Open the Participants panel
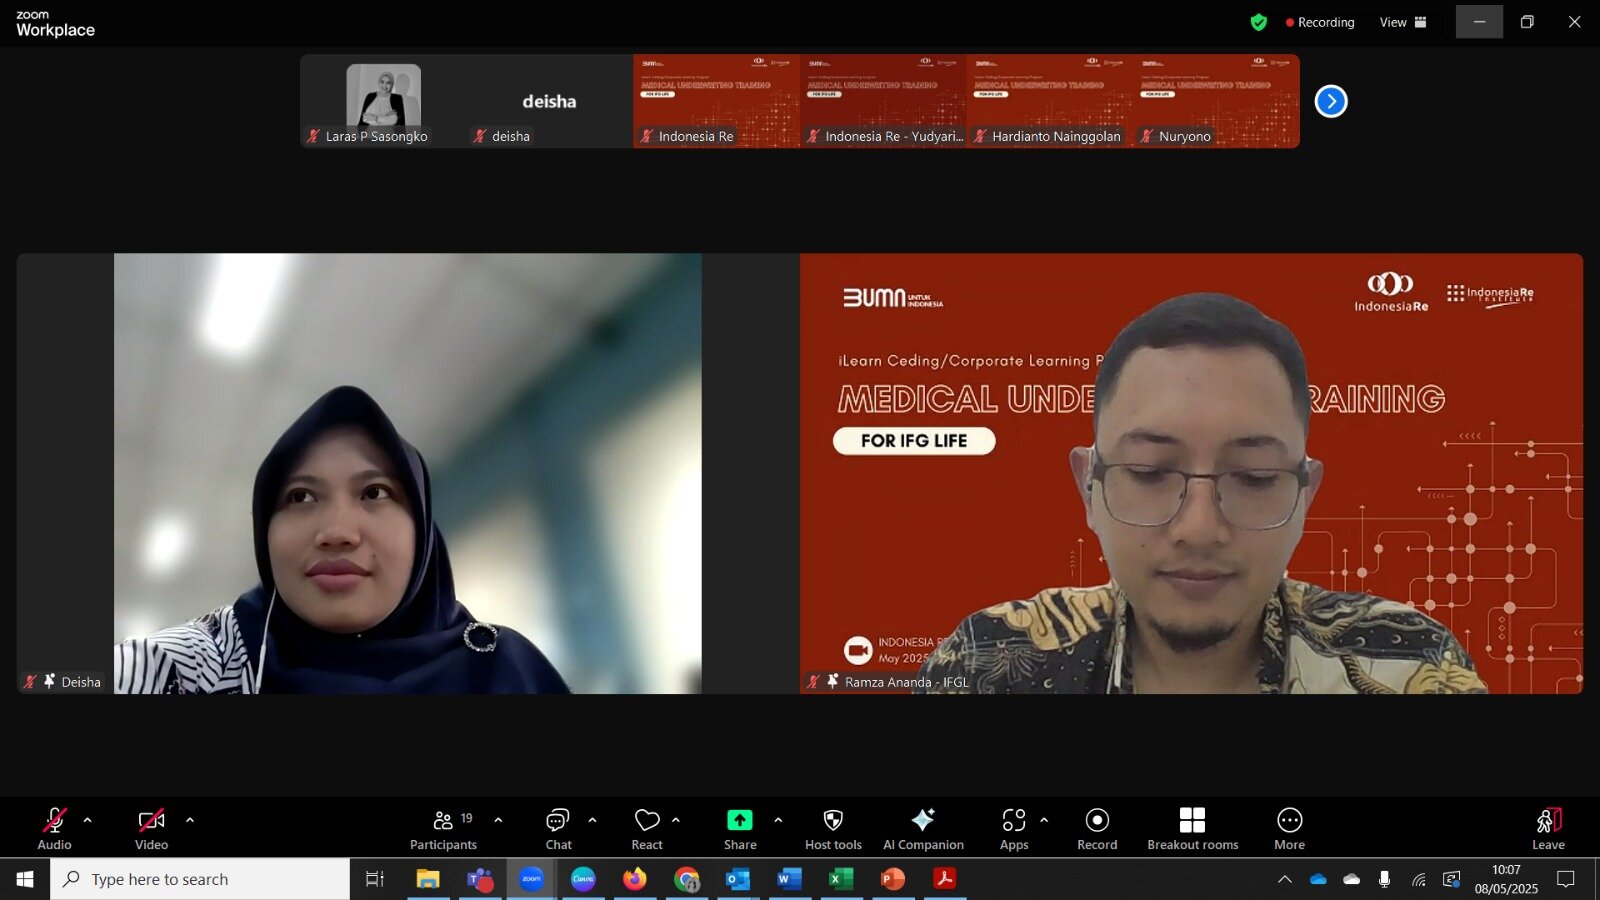Viewport: 1600px width, 900px height. [444, 828]
